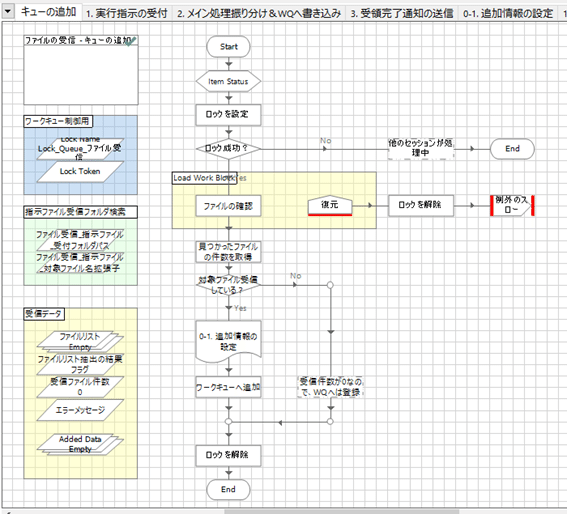Select the ロック成功？ decision stage
The height and width of the screenshot is (514, 567).
pos(228,148)
